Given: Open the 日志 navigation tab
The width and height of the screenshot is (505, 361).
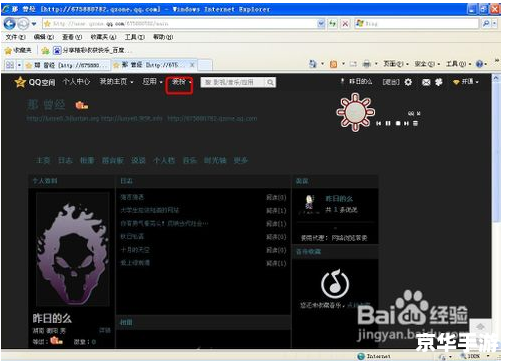Looking at the screenshot, I should pyautogui.click(x=65, y=160).
